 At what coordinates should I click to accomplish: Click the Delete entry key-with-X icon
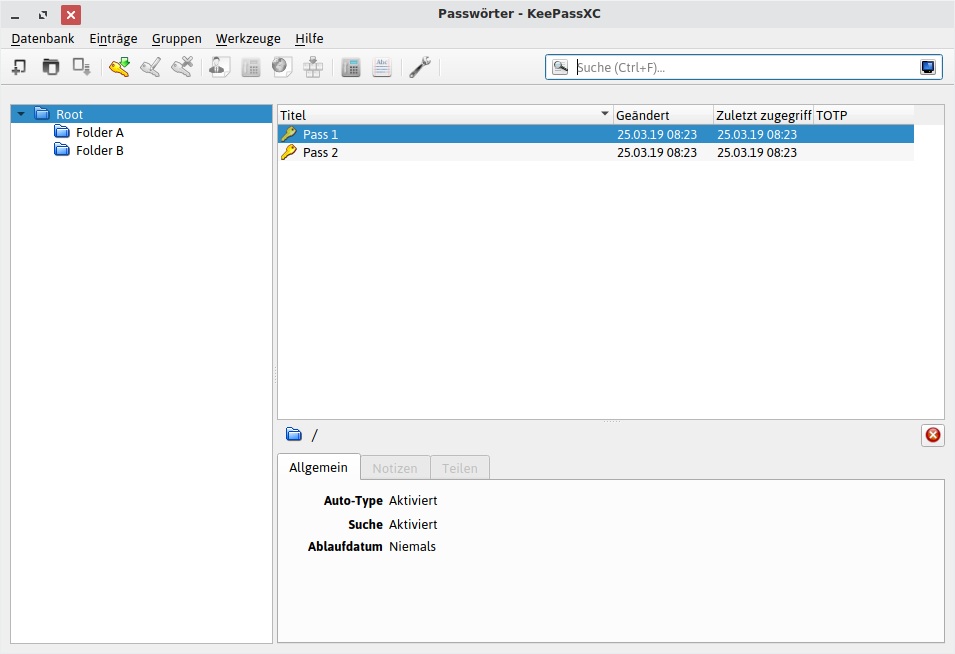(x=182, y=67)
